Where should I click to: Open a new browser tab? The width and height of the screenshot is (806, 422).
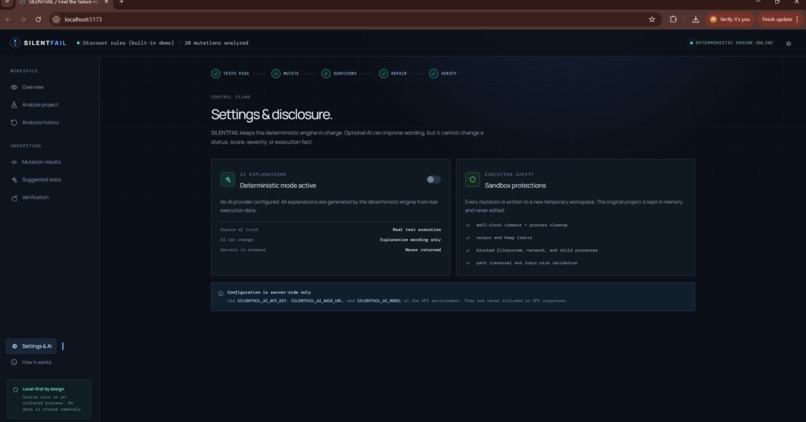(121, 2)
